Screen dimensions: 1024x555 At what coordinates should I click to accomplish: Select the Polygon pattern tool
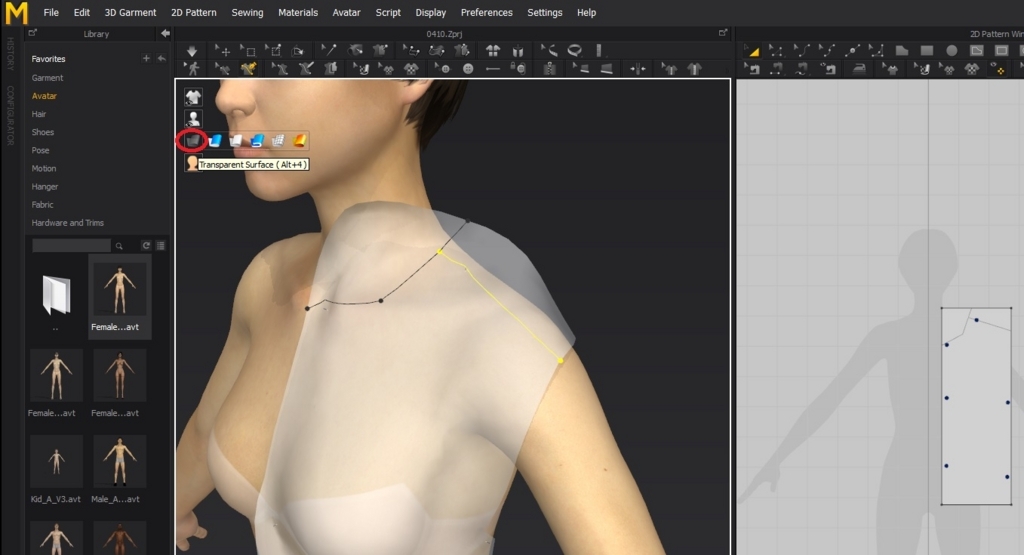click(x=902, y=51)
